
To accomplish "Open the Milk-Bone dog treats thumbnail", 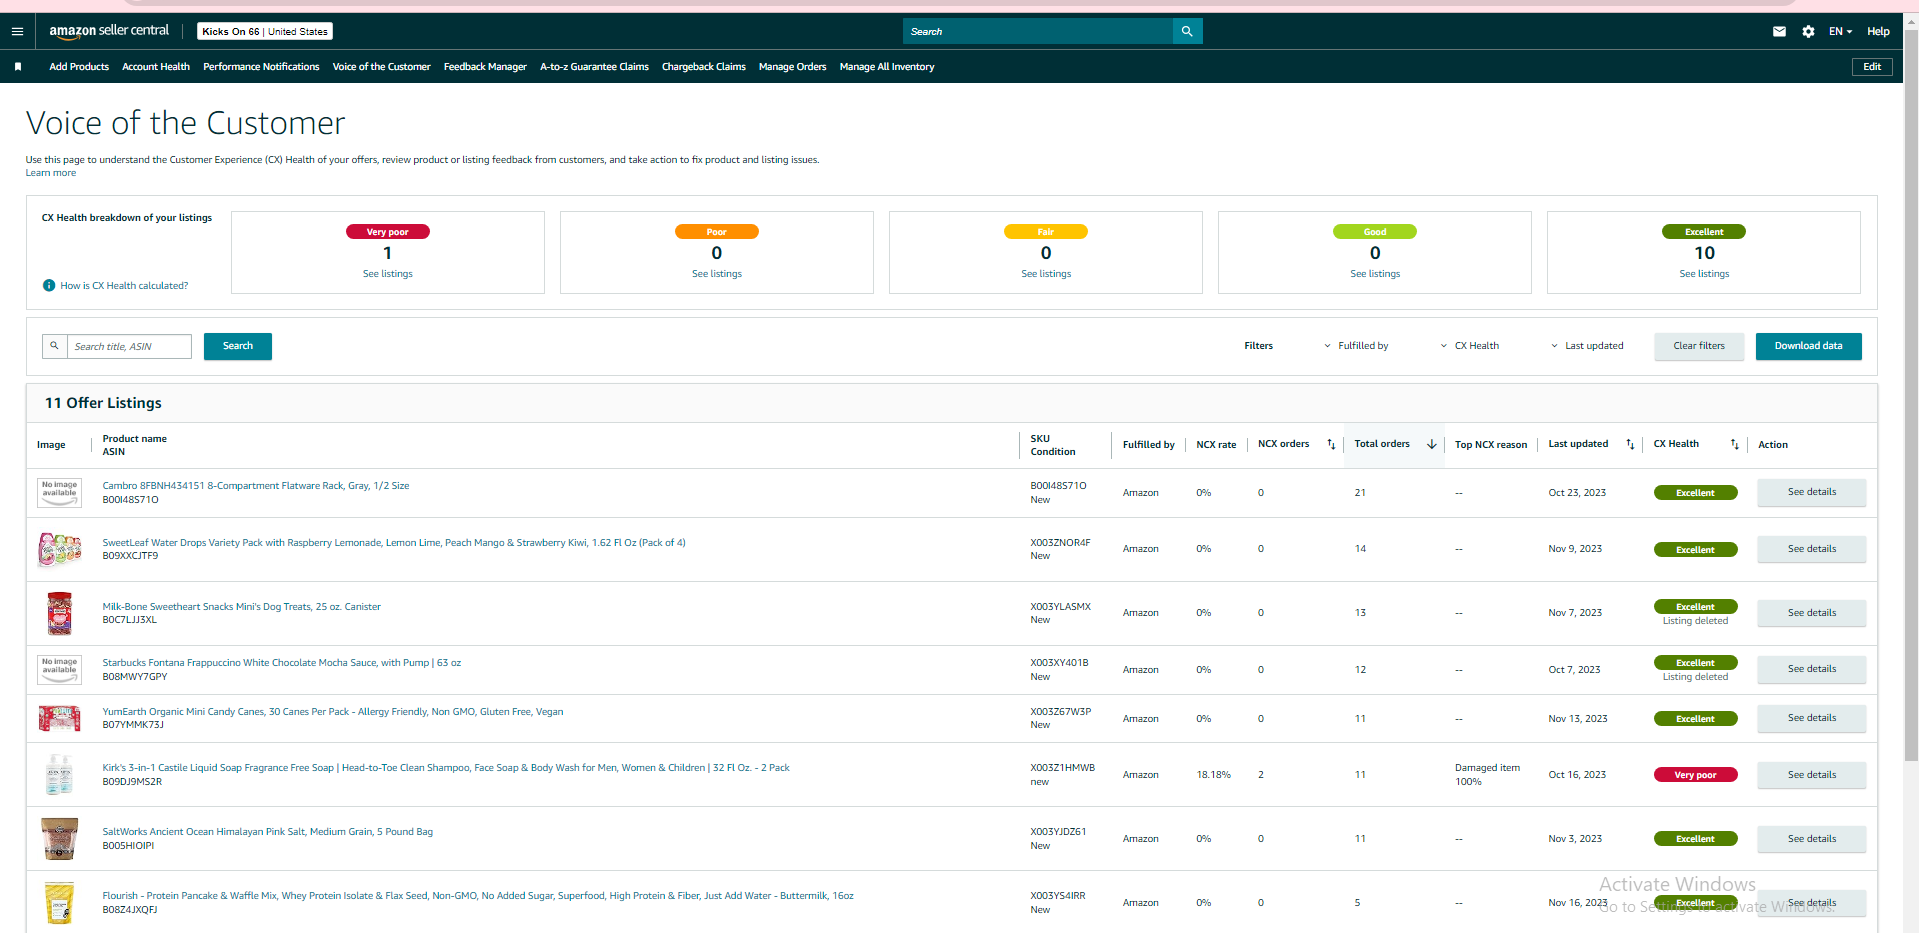I will pyautogui.click(x=59, y=613).
